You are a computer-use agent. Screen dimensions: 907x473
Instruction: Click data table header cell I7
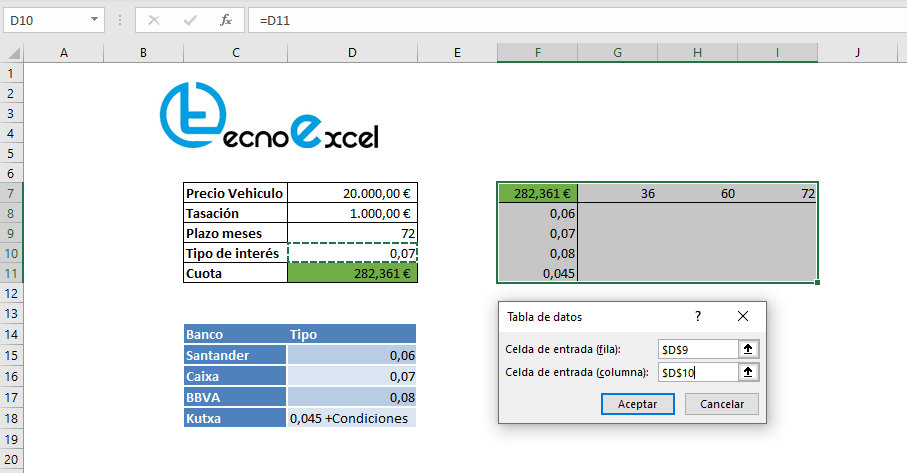pos(777,193)
